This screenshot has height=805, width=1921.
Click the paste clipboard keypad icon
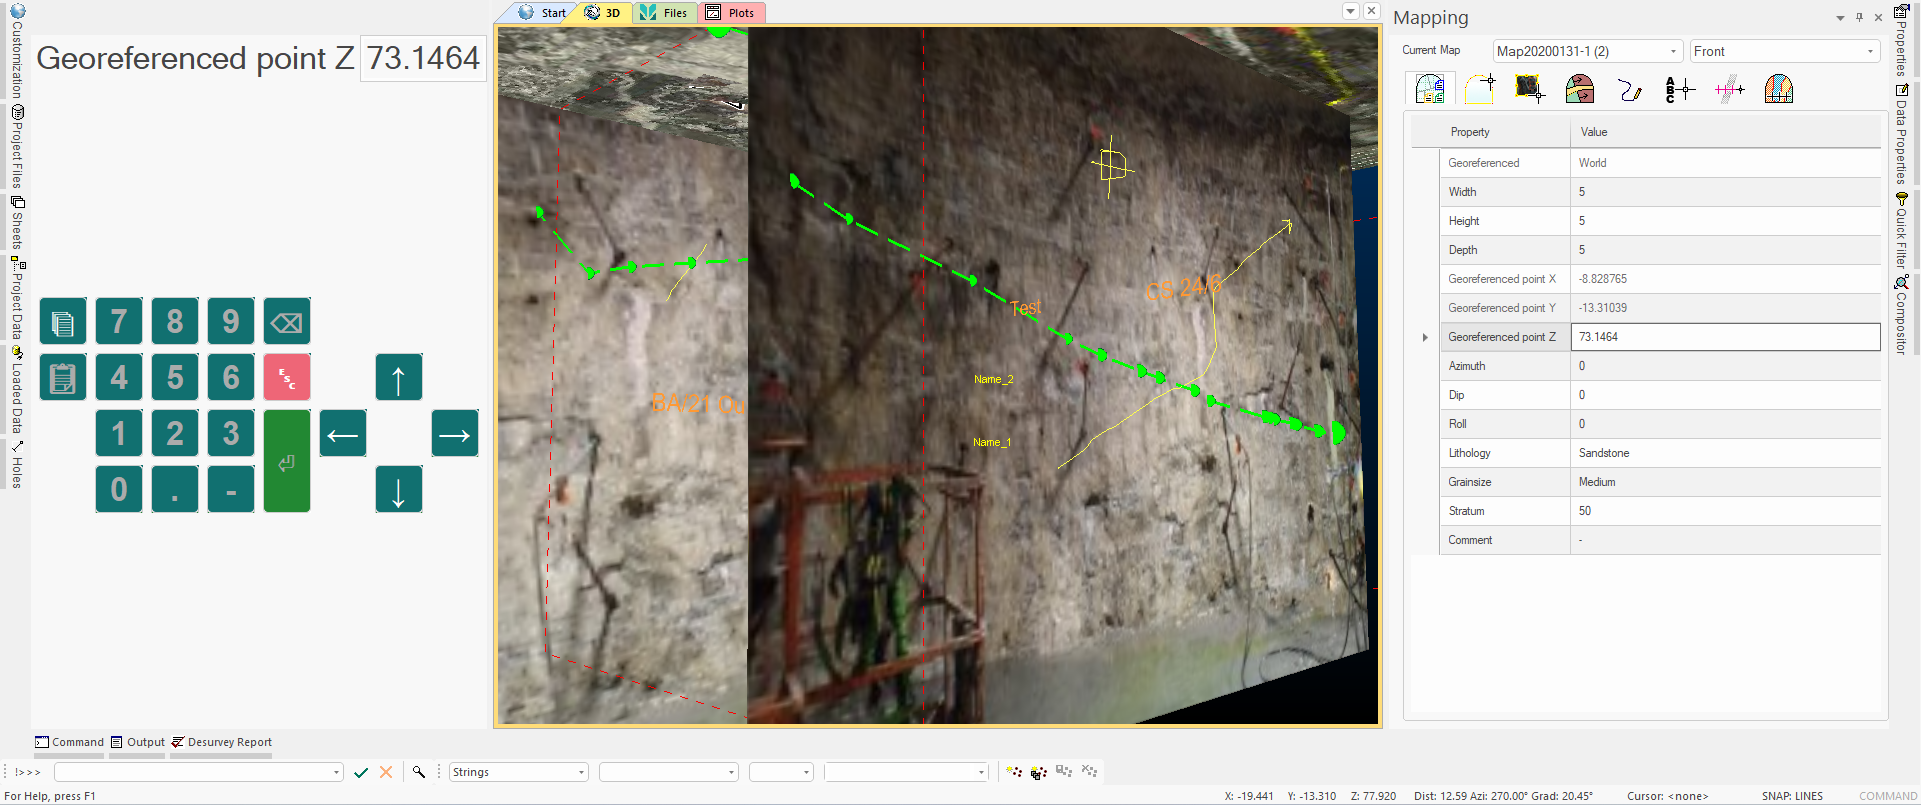tap(63, 378)
